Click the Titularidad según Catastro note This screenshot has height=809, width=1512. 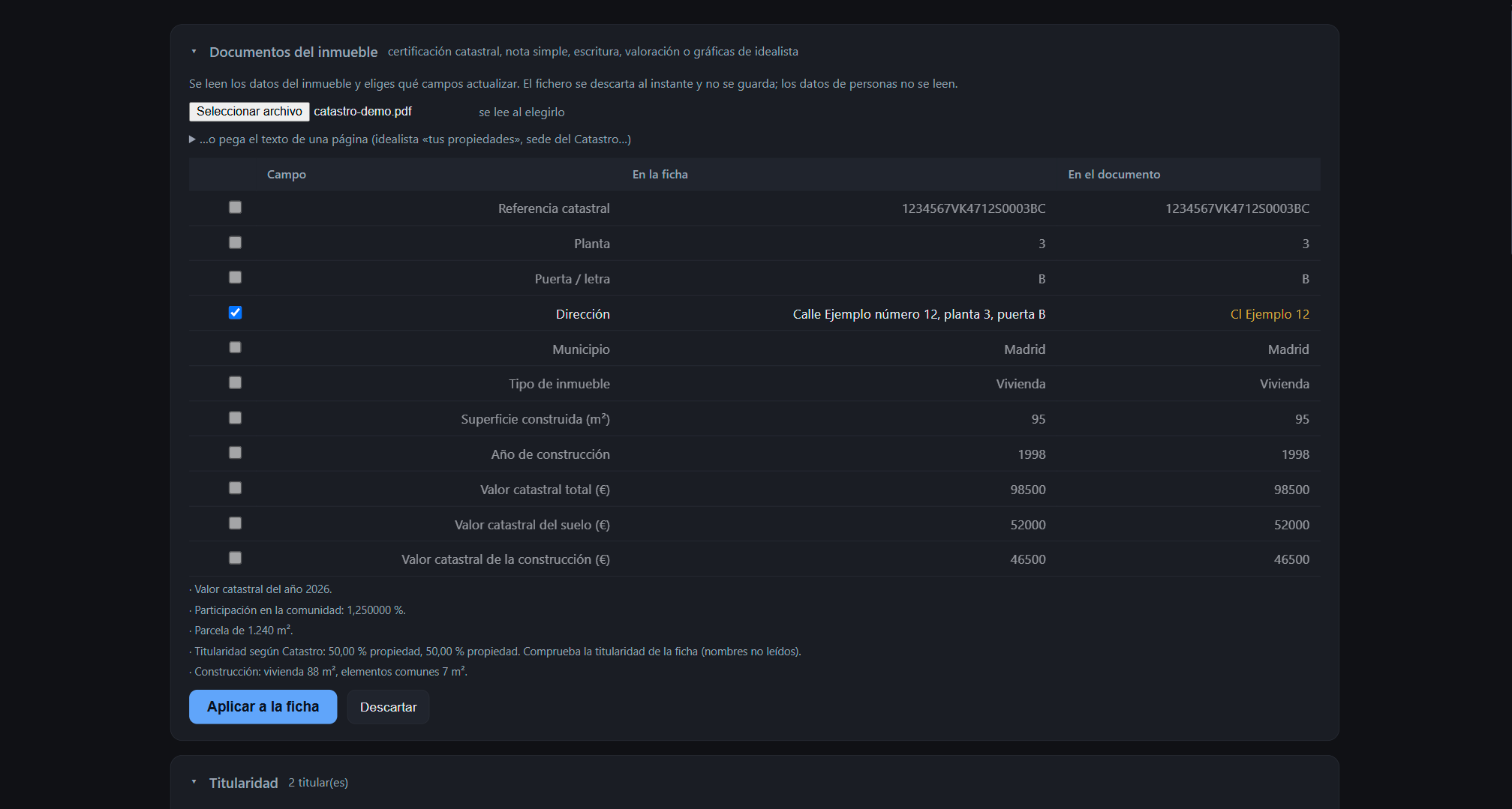(x=495, y=652)
